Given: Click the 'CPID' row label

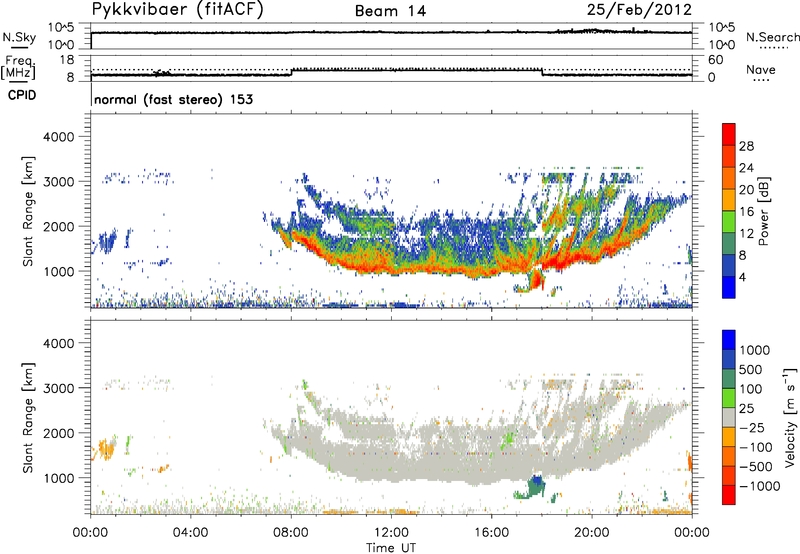Looking at the screenshot, I should (x=22, y=95).
